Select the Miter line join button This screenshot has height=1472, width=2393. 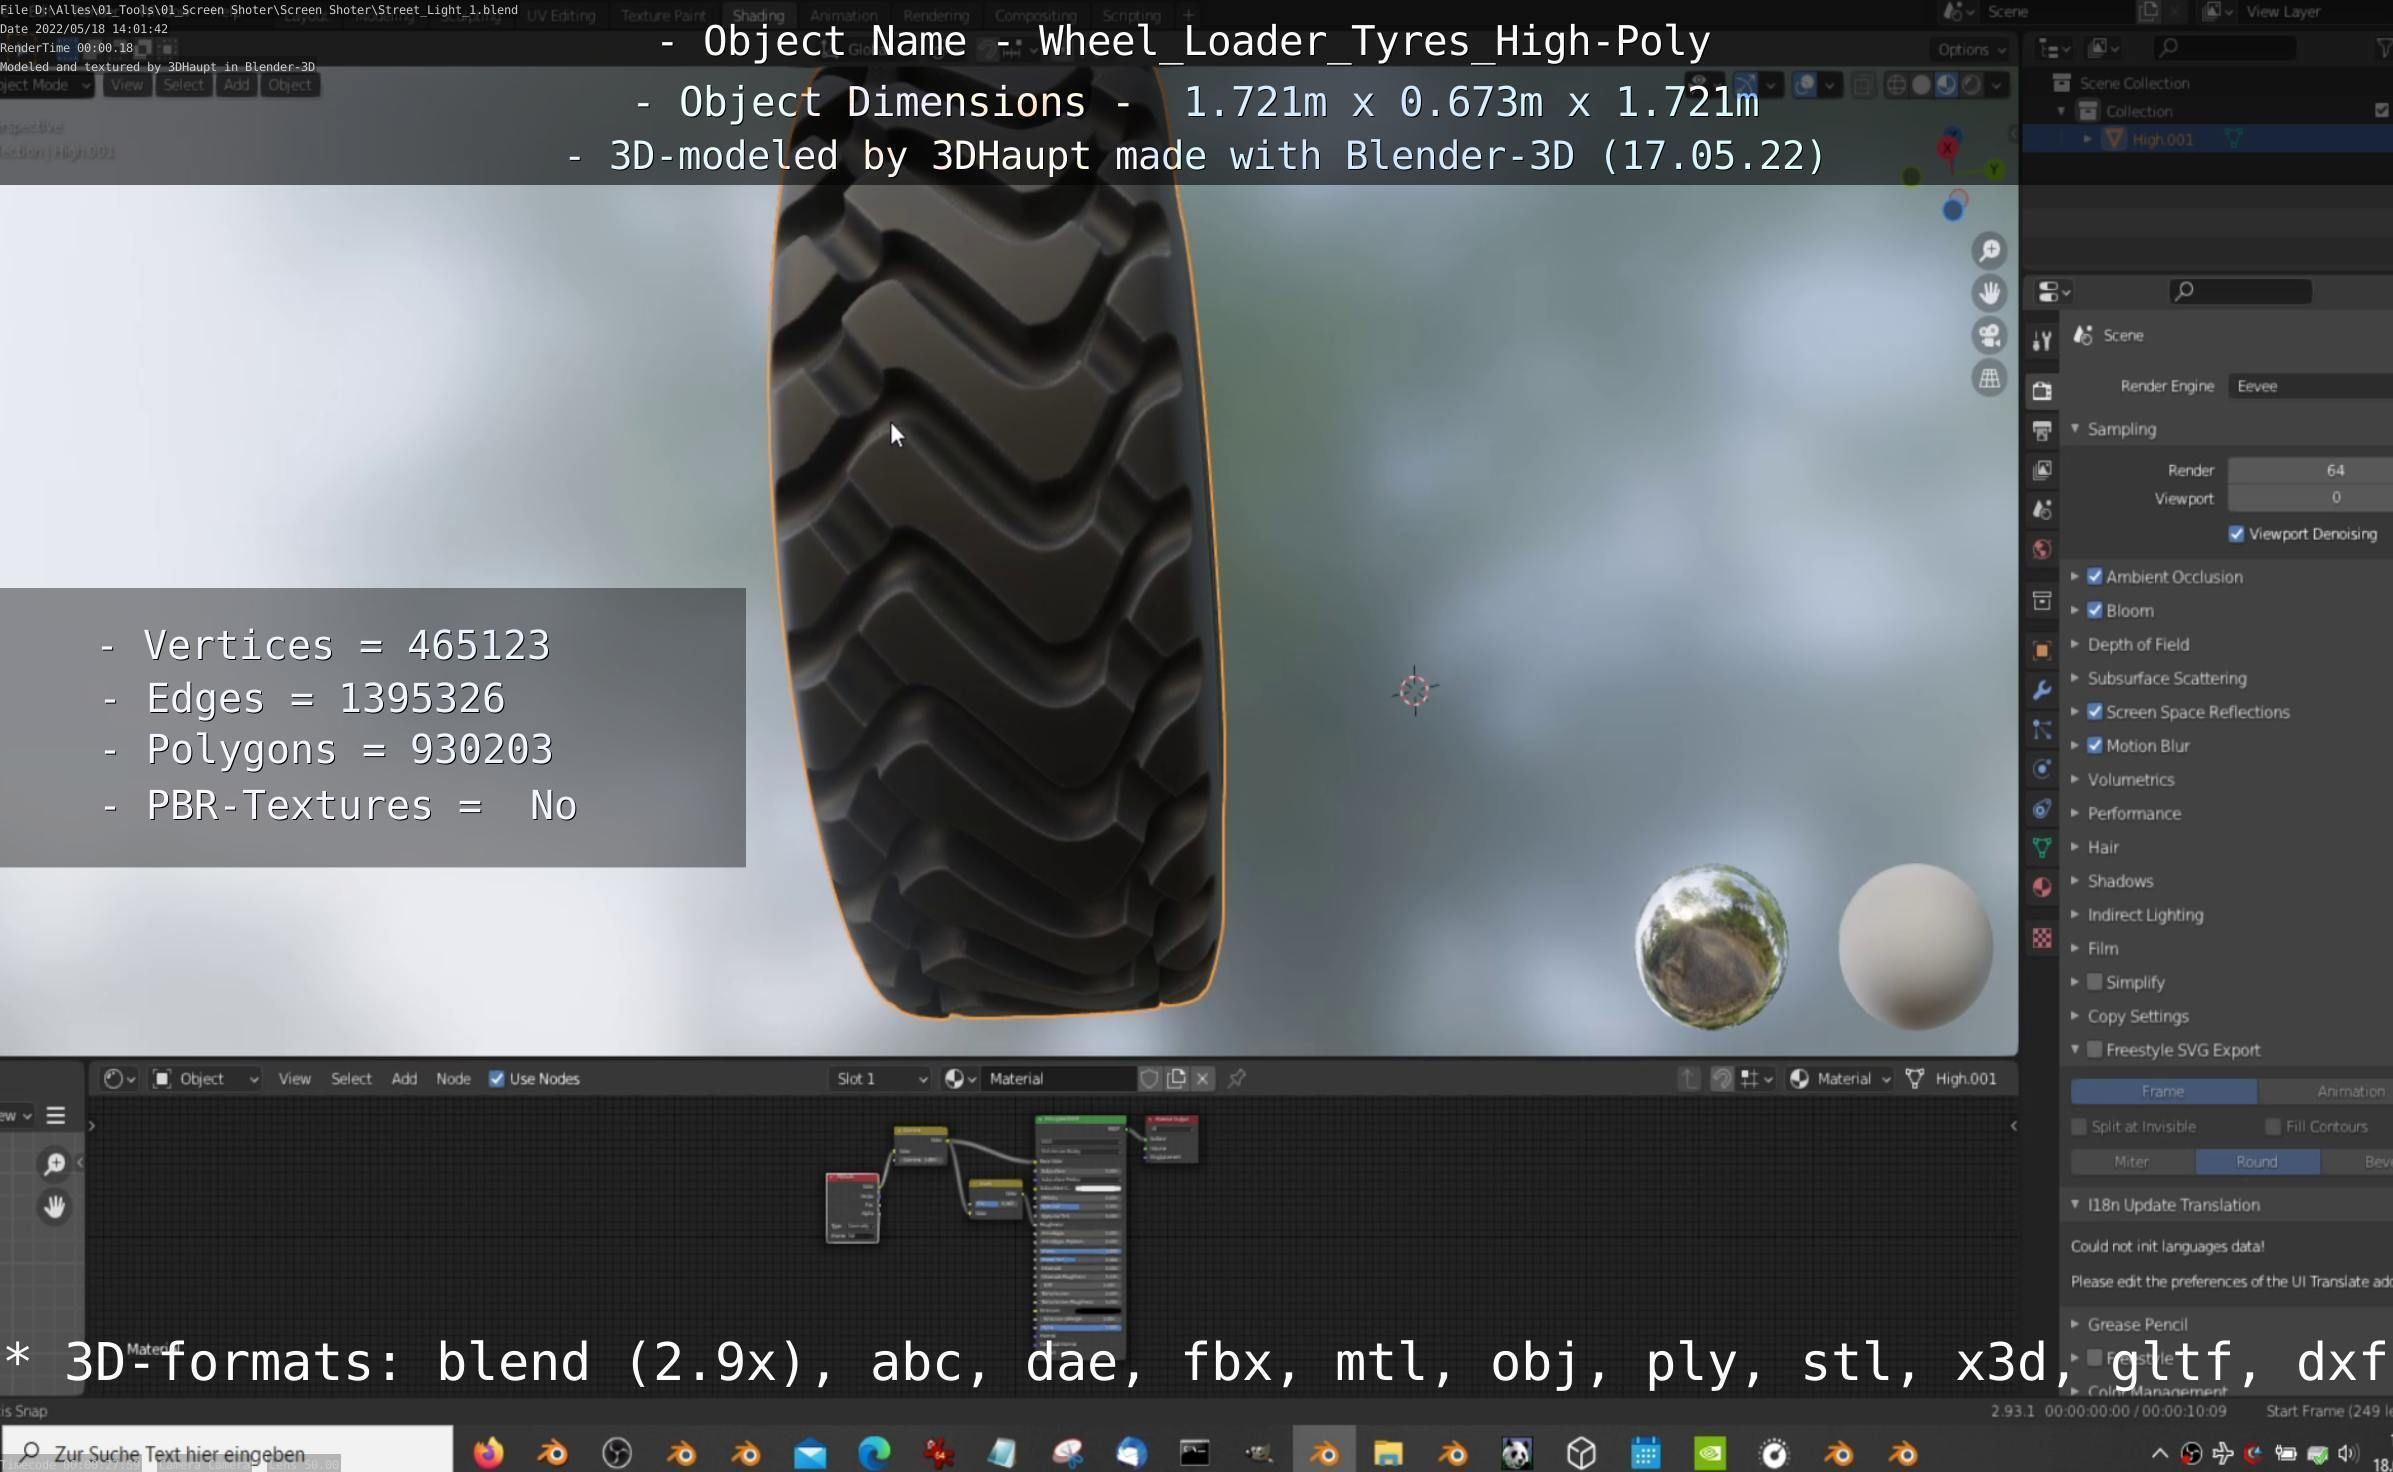(2132, 1161)
